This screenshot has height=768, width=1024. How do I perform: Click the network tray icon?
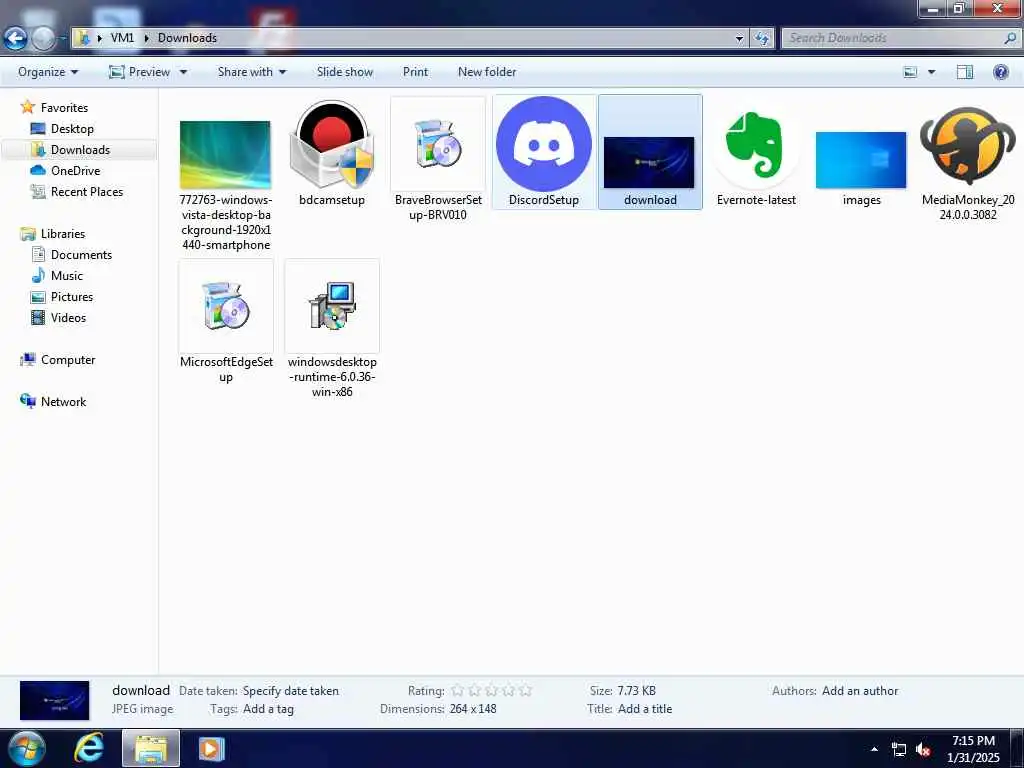[899, 750]
